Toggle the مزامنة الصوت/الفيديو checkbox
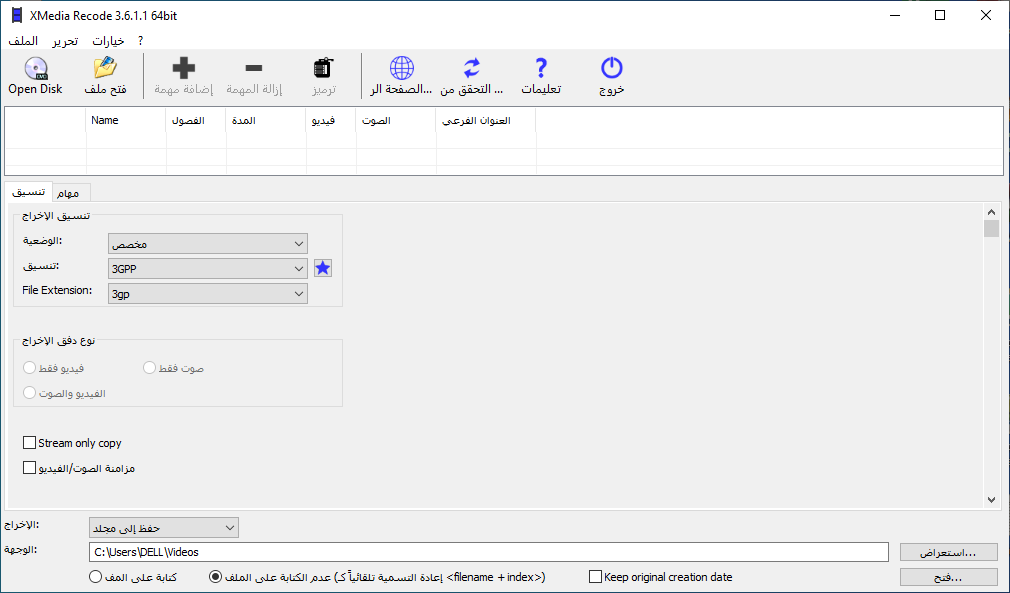The image size is (1010, 593). [x=29, y=468]
